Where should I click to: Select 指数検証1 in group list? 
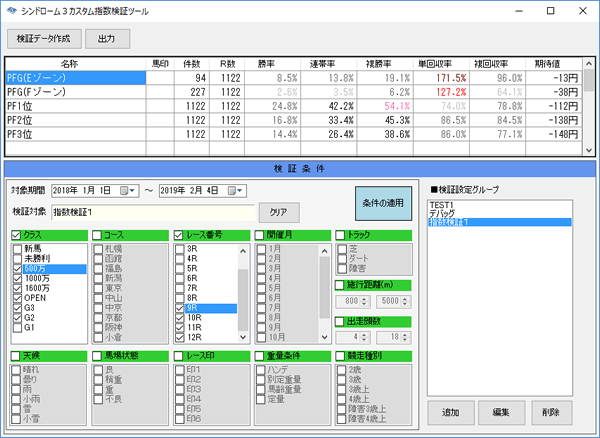point(500,222)
